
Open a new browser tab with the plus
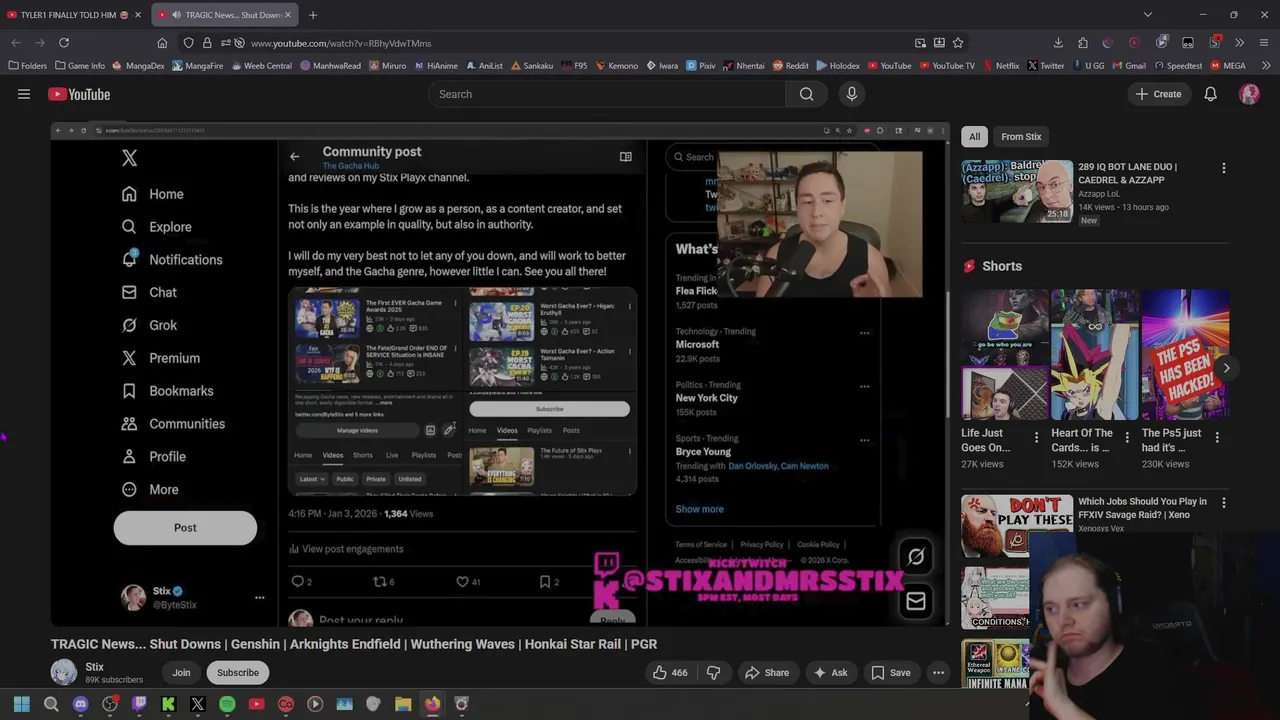point(313,15)
